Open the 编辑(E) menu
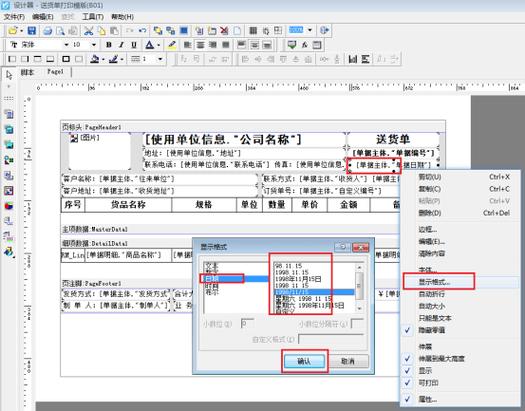525x411 pixels. pyautogui.click(x=43, y=17)
